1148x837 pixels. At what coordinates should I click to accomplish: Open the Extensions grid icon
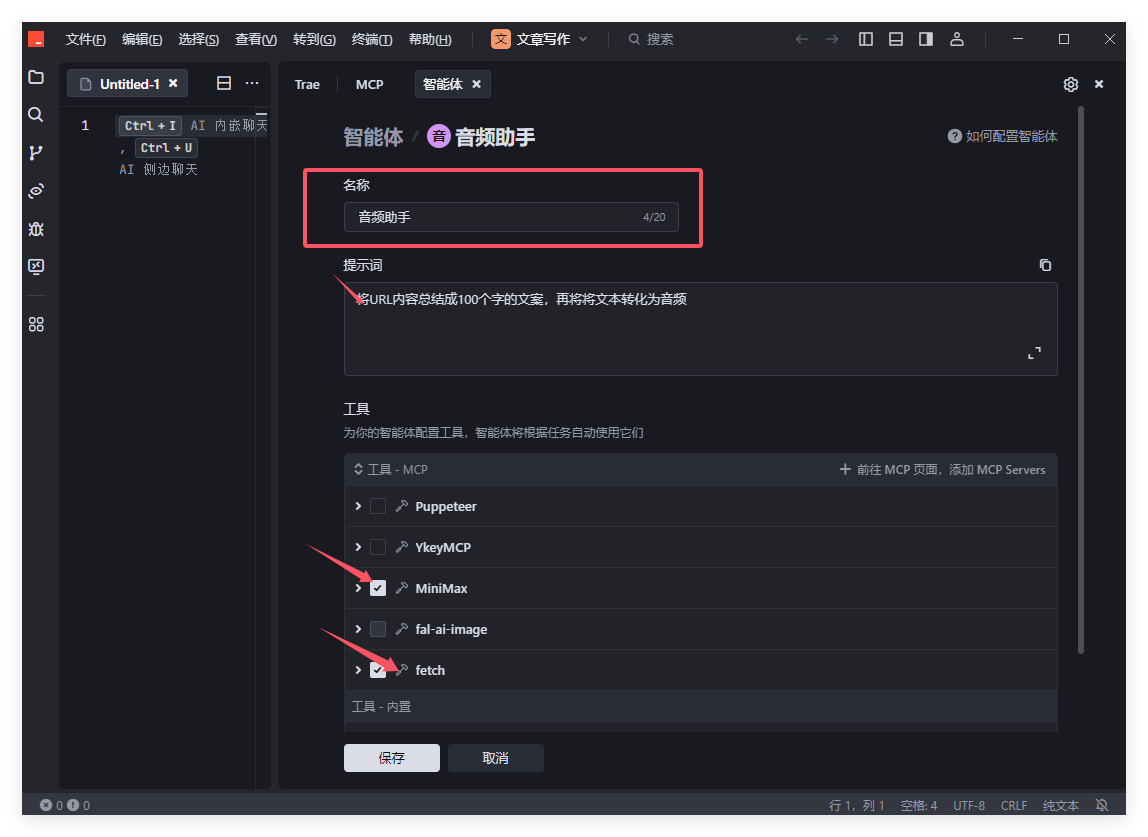pyautogui.click(x=36, y=324)
